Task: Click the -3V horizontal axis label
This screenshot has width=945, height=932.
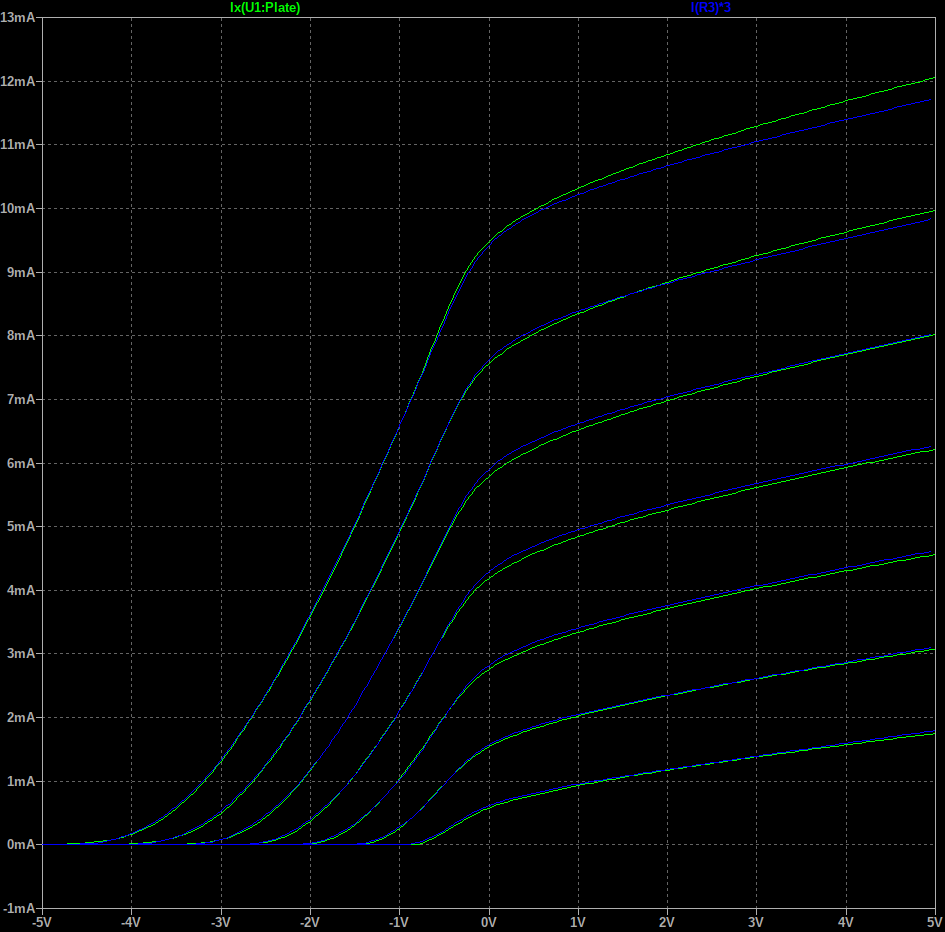Action: click(221, 923)
